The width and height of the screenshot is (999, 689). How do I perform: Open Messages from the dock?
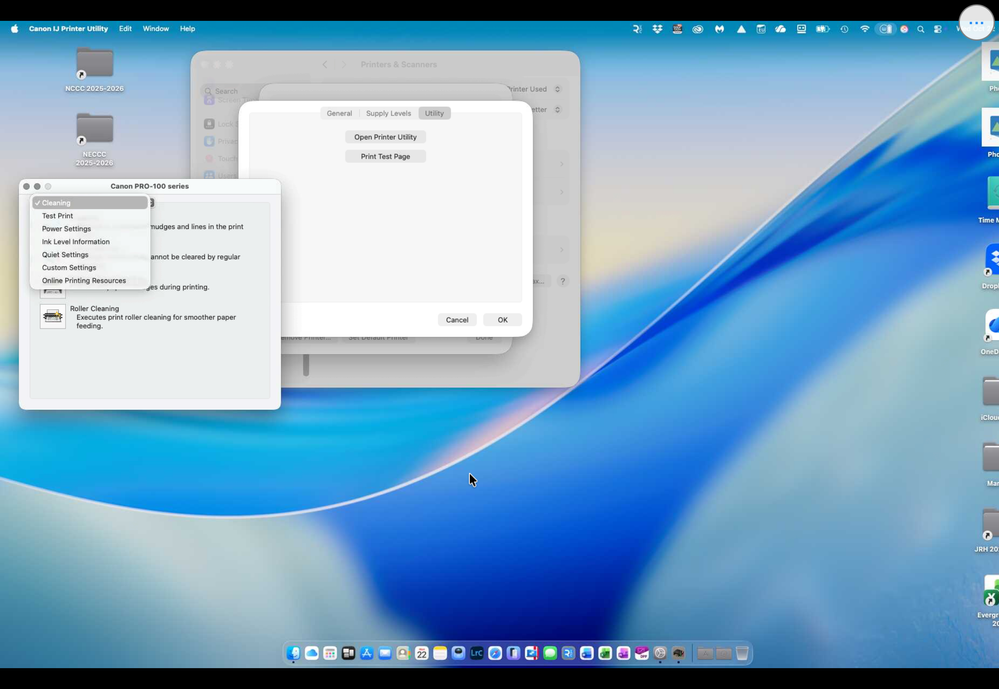[550, 653]
